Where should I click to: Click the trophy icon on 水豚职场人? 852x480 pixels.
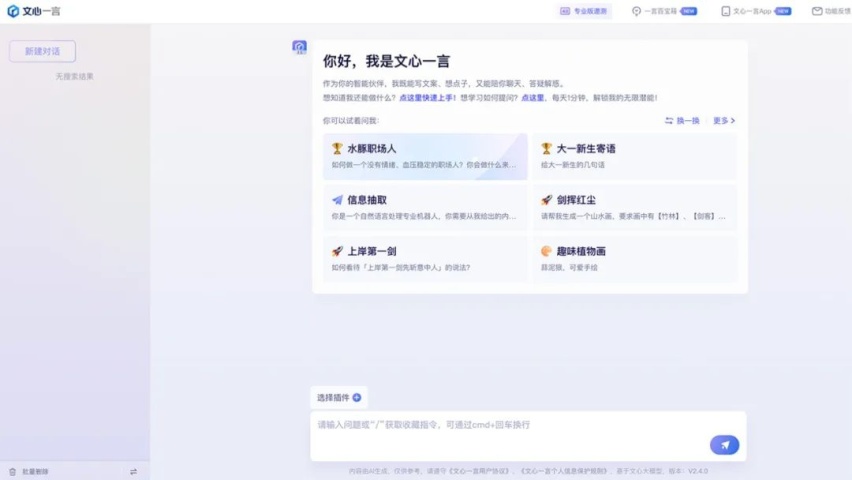(x=337, y=148)
